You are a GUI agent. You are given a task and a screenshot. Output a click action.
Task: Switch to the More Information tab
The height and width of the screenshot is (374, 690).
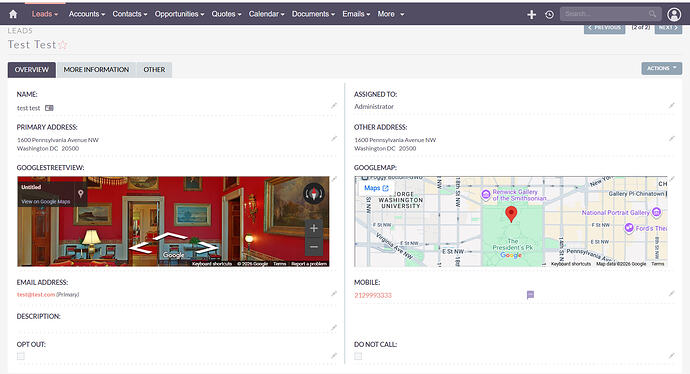point(96,70)
